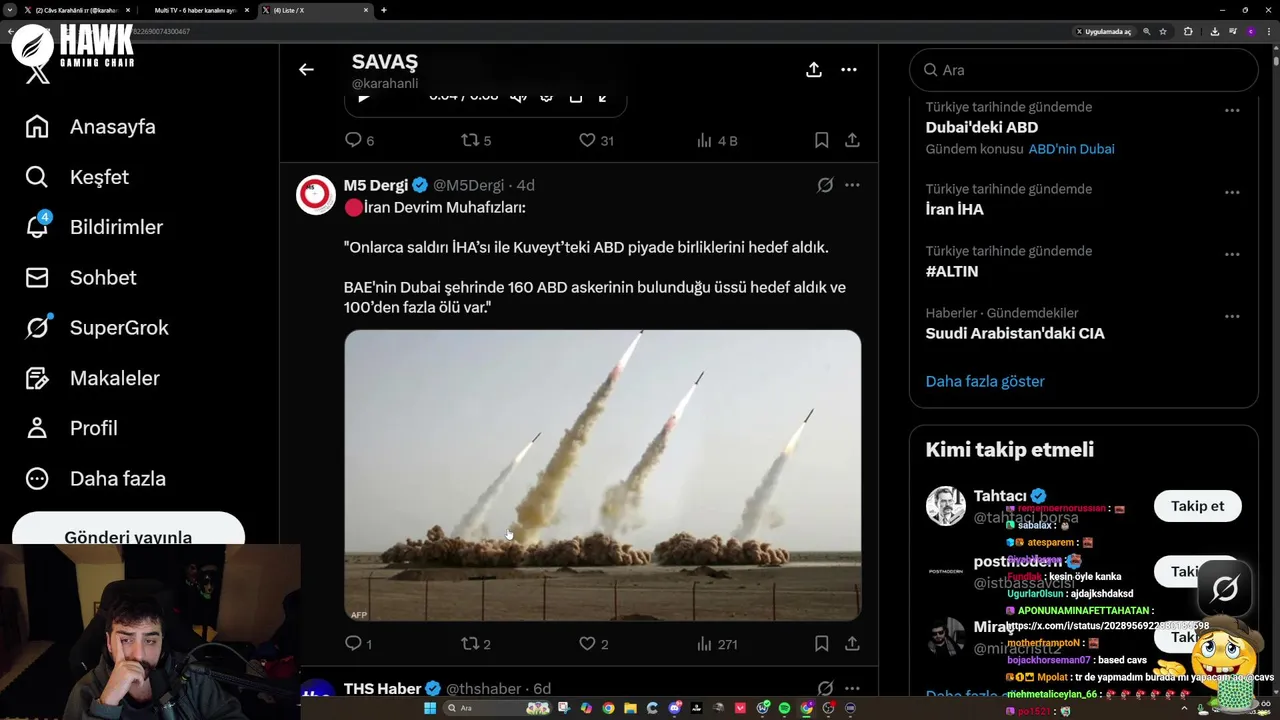Open M5 Dergi profile avatar
The image size is (1280, 720).
316,195
